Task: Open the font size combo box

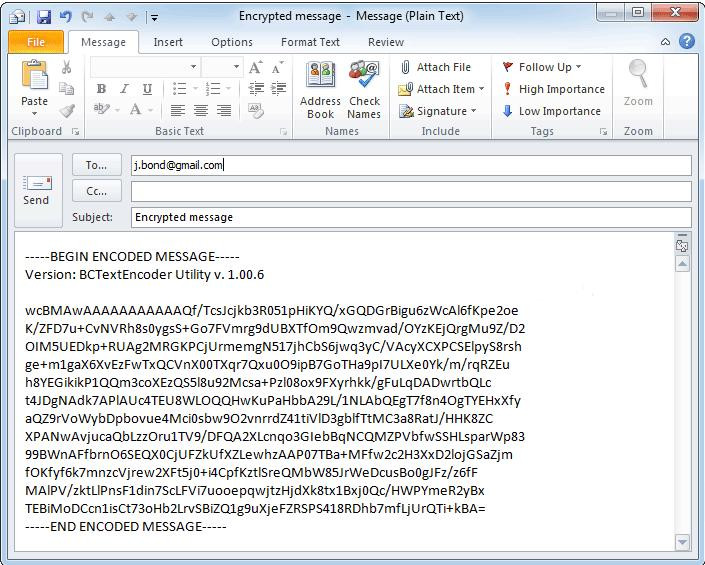Action: coord(222,67)
